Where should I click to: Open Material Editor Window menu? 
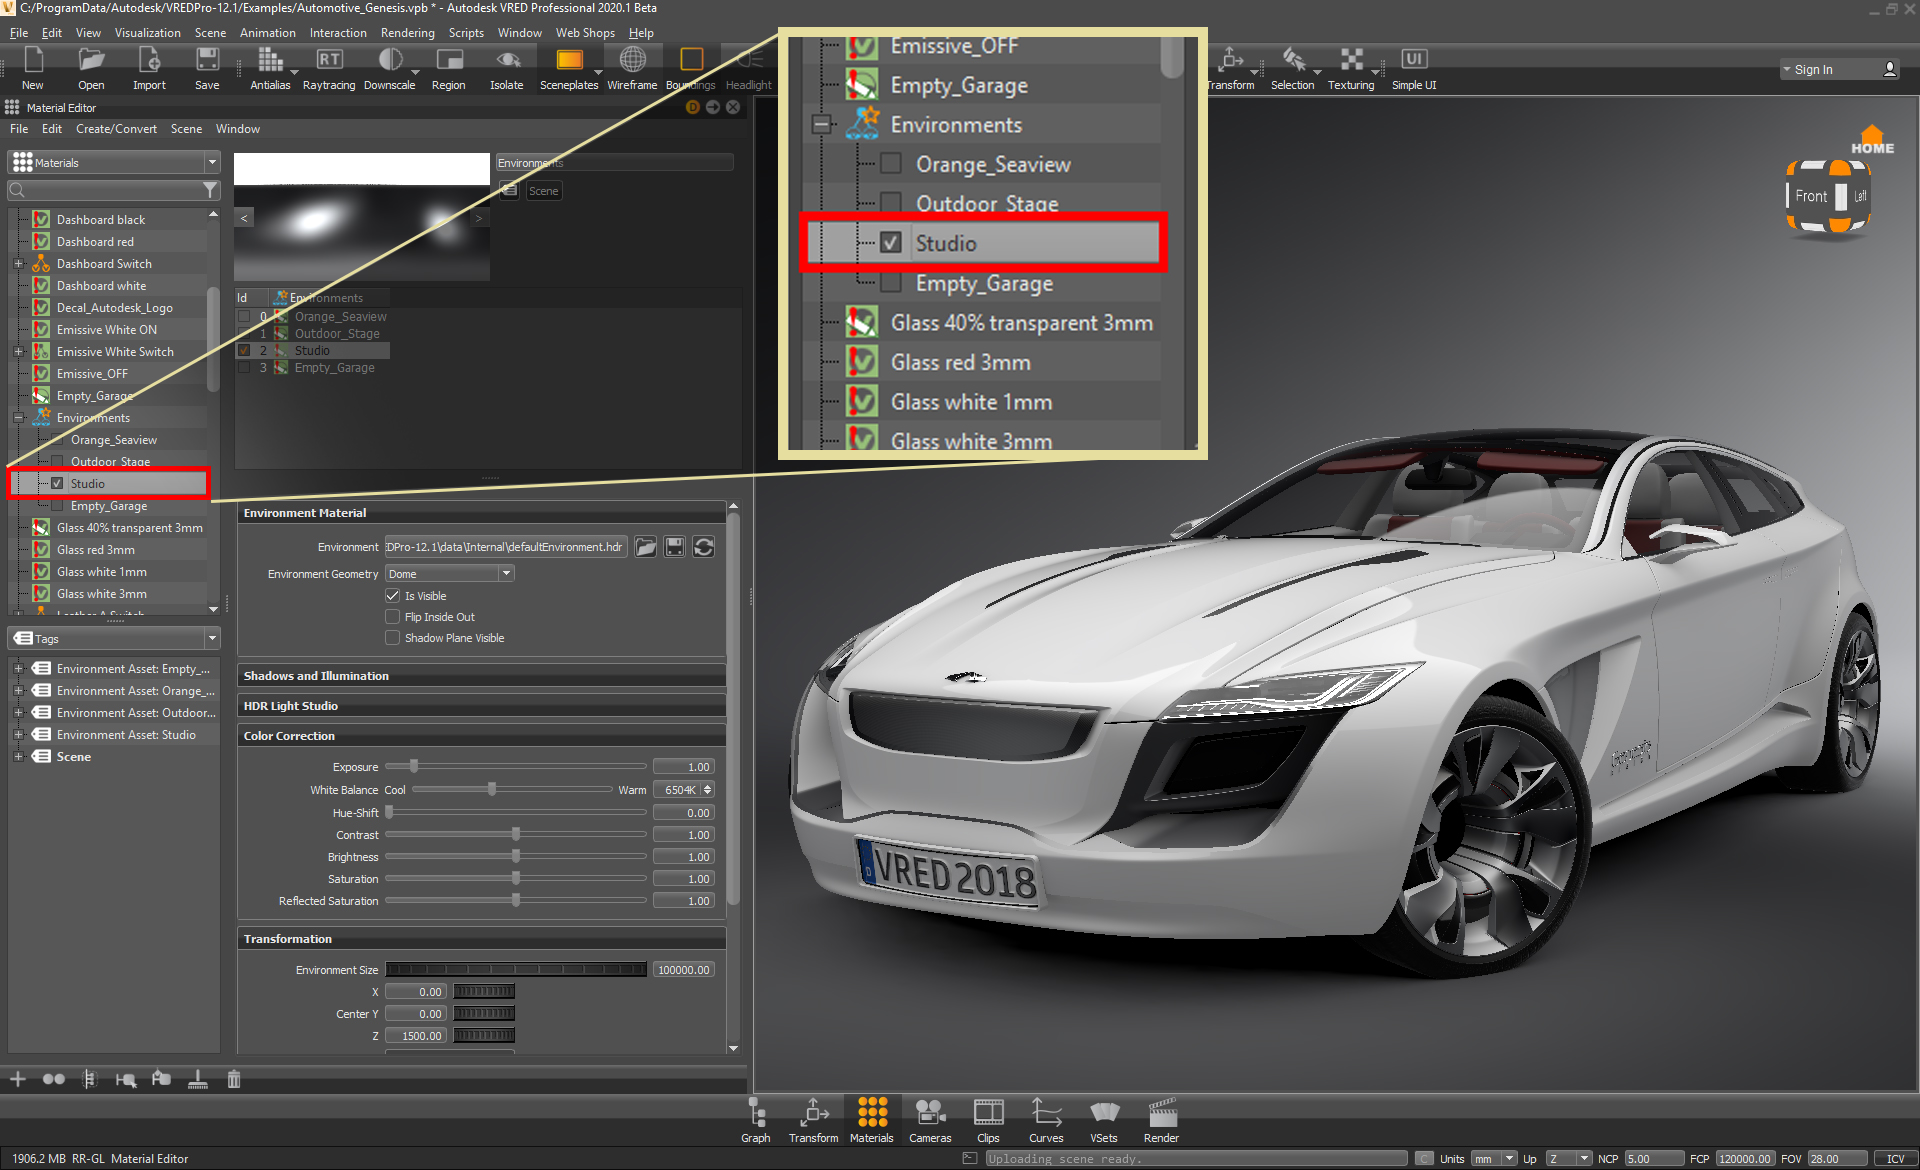click(x=237, y=129)
